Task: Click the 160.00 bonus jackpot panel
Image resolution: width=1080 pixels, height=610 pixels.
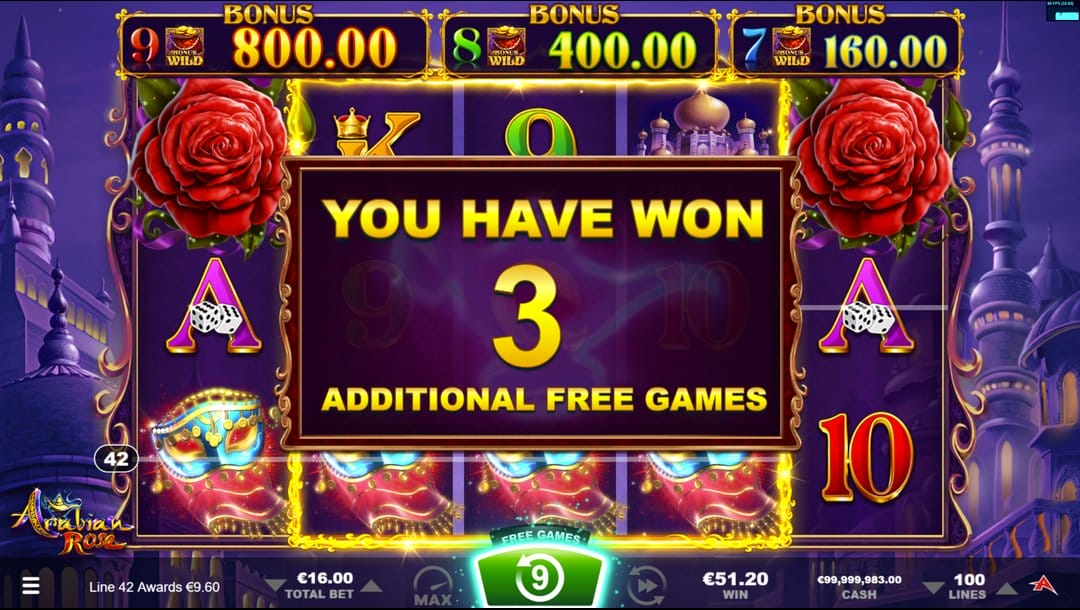Action: pyautogui.click(x=846, y=43)
